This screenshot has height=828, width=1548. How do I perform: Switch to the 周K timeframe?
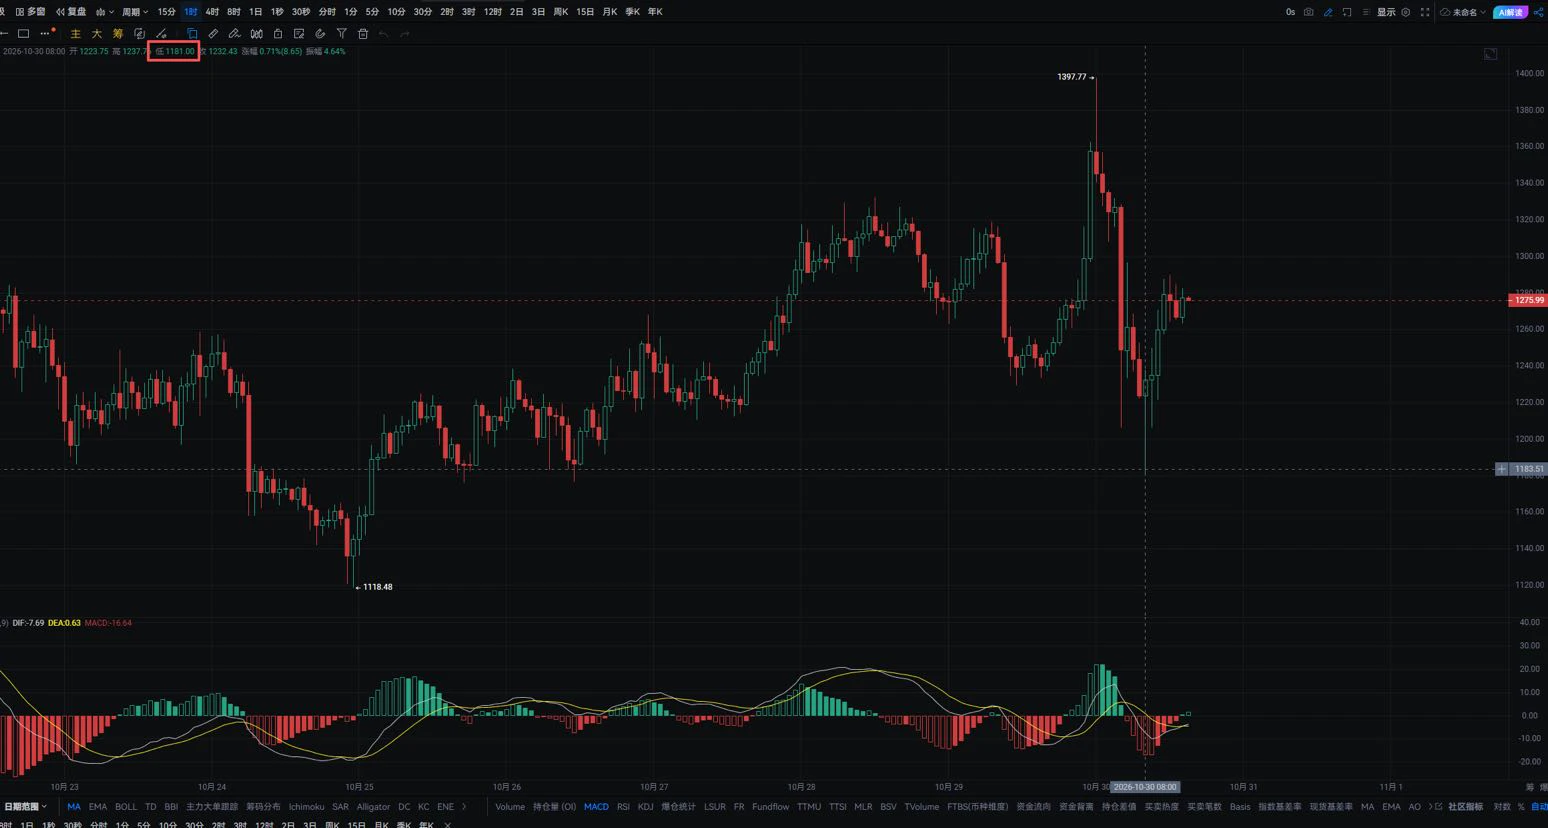coord(561,12)
